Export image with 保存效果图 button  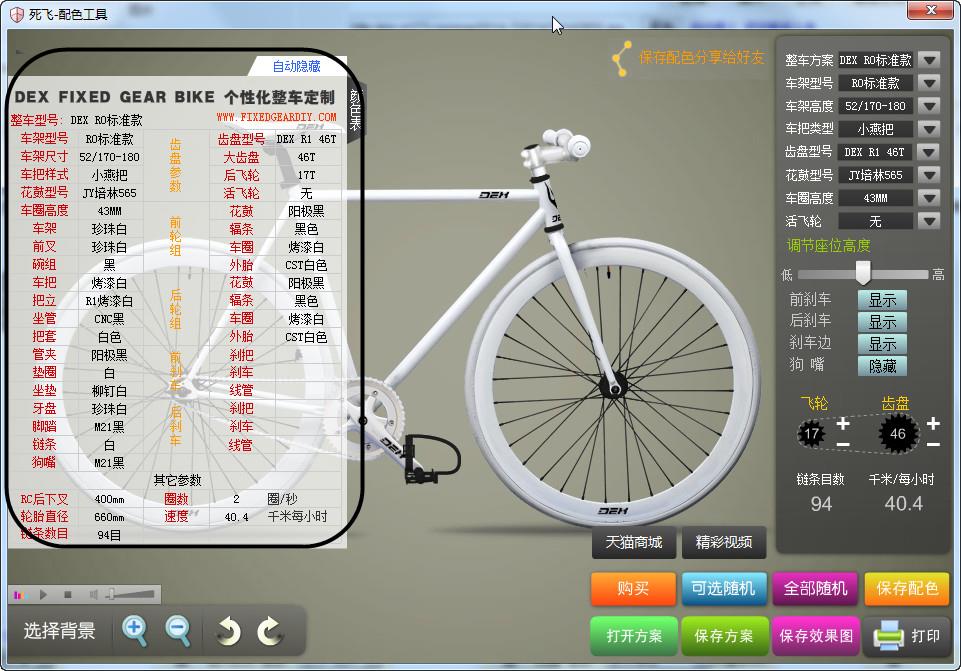tap(816, 636)
